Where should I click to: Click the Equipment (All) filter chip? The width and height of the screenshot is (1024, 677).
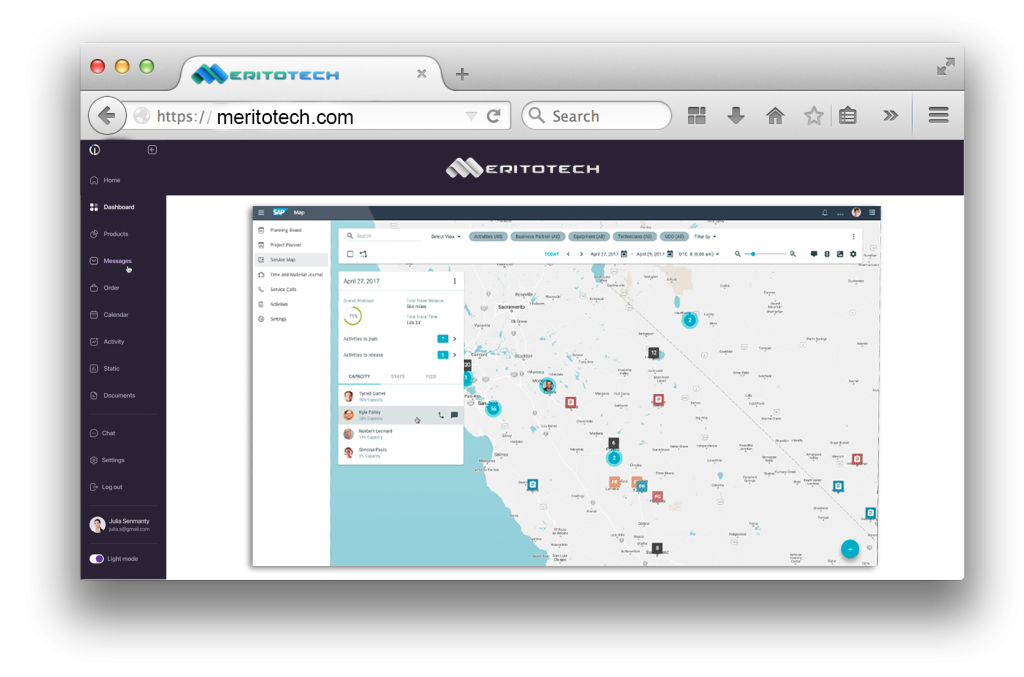[588, 236]
